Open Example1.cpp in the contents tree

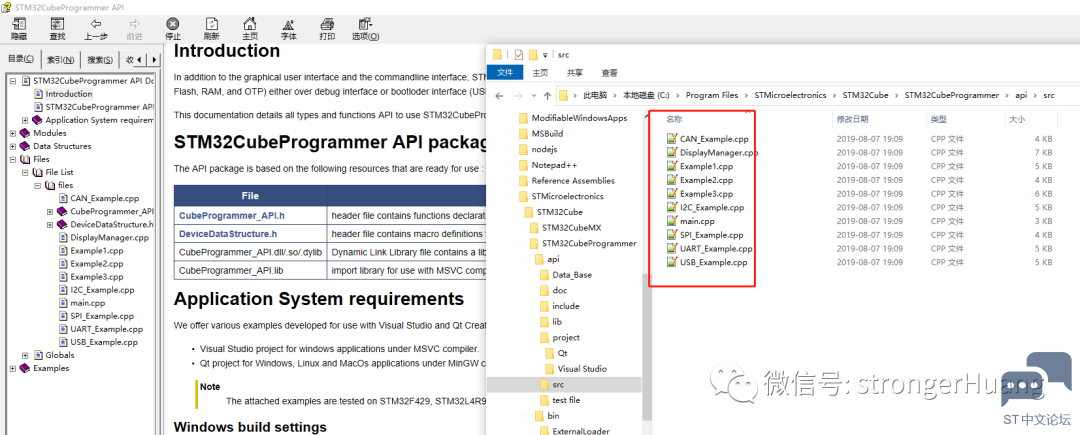96,251
